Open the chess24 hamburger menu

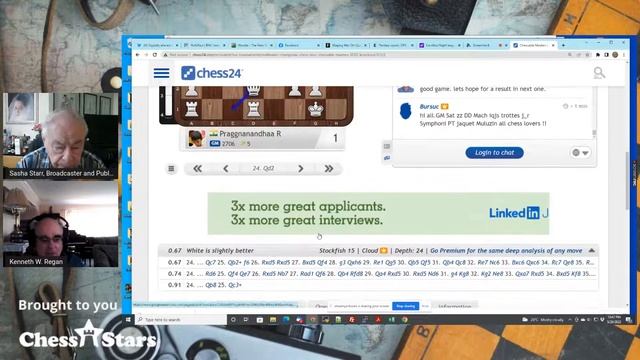click(x=161, y=73)
